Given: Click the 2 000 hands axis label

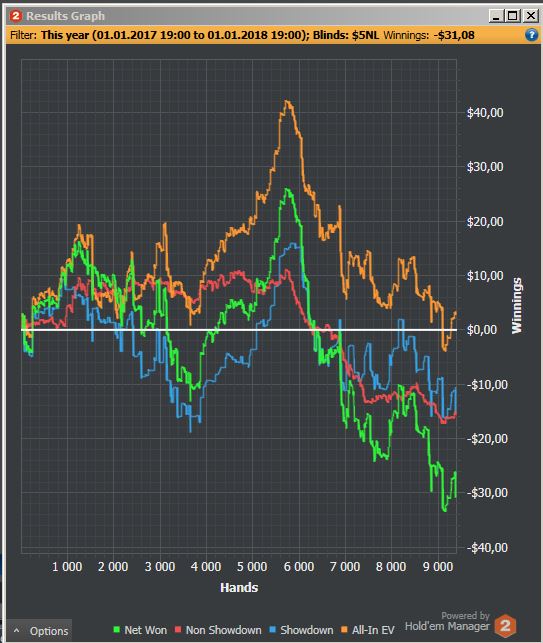Looking at the screenshot, I should (x=113, y=567).
